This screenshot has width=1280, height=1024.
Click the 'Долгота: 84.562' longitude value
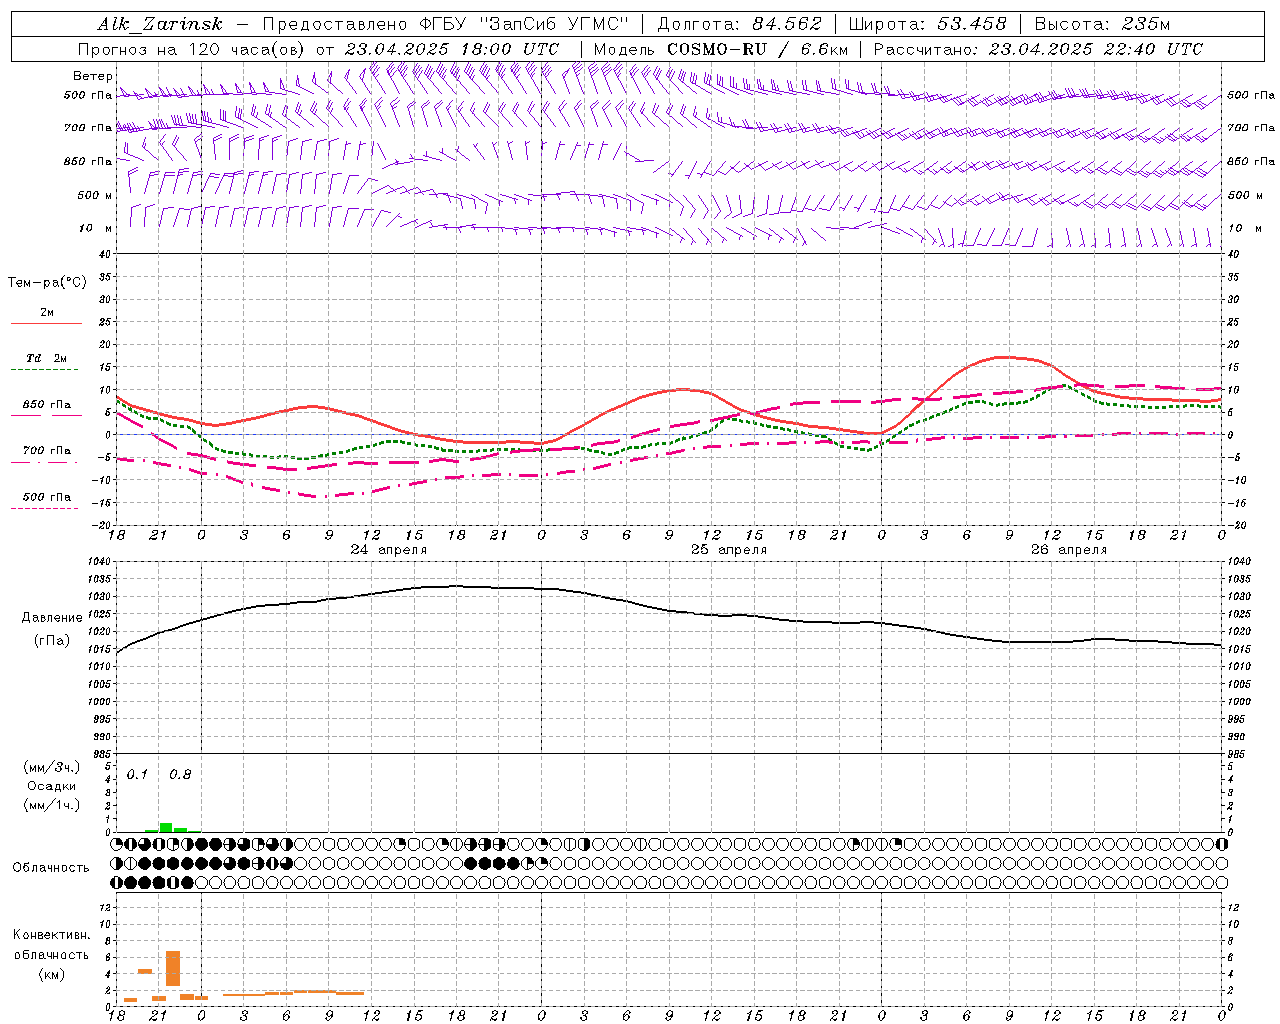tap(739, 25)
